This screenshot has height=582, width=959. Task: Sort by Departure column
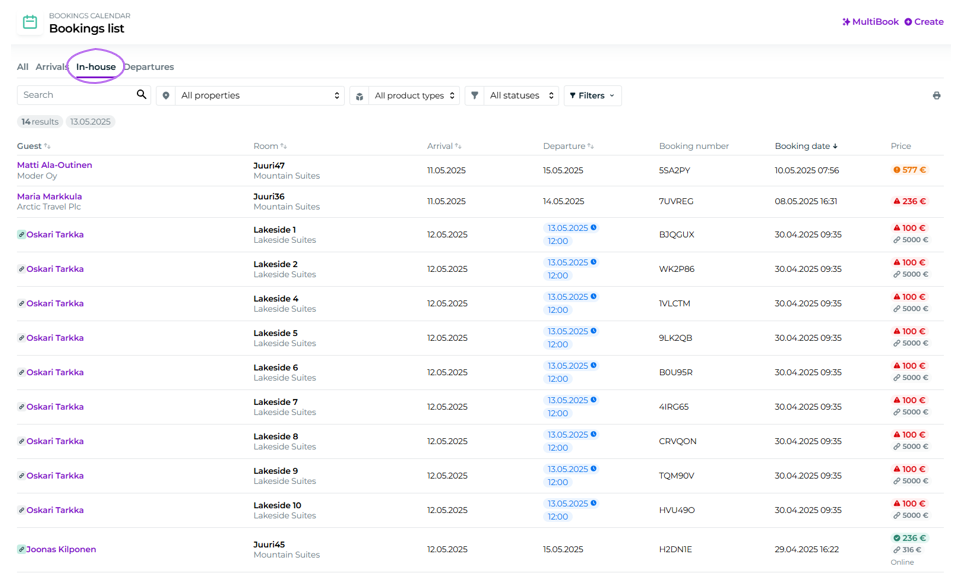point(568,146)
